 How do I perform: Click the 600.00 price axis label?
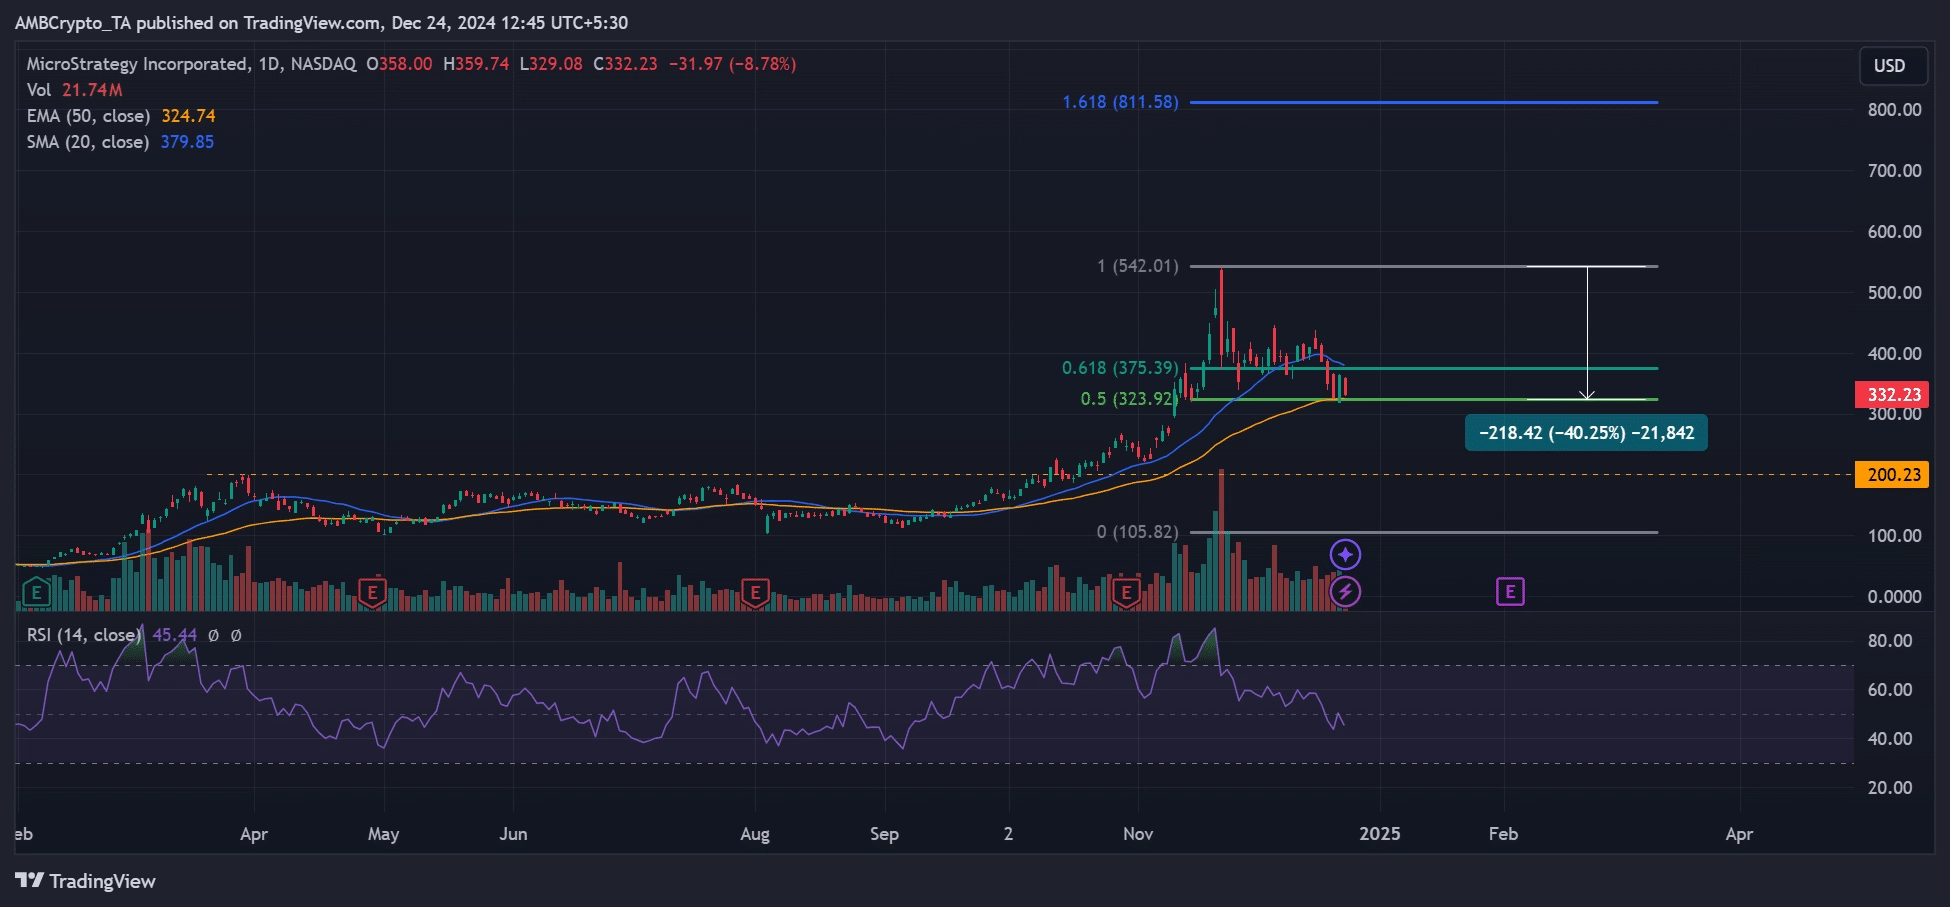[x=1894, y=232]
